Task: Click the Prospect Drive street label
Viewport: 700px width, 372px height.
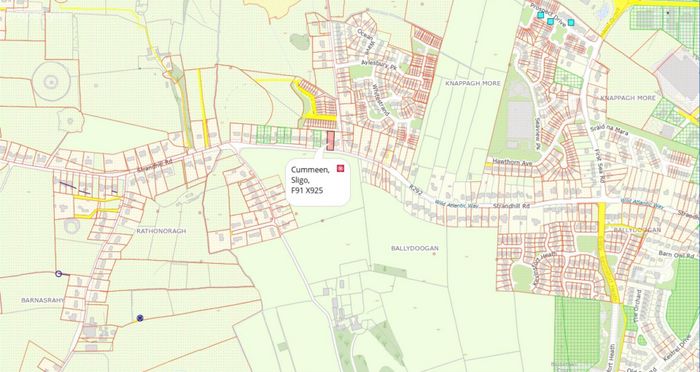Action: pos(548,15)
